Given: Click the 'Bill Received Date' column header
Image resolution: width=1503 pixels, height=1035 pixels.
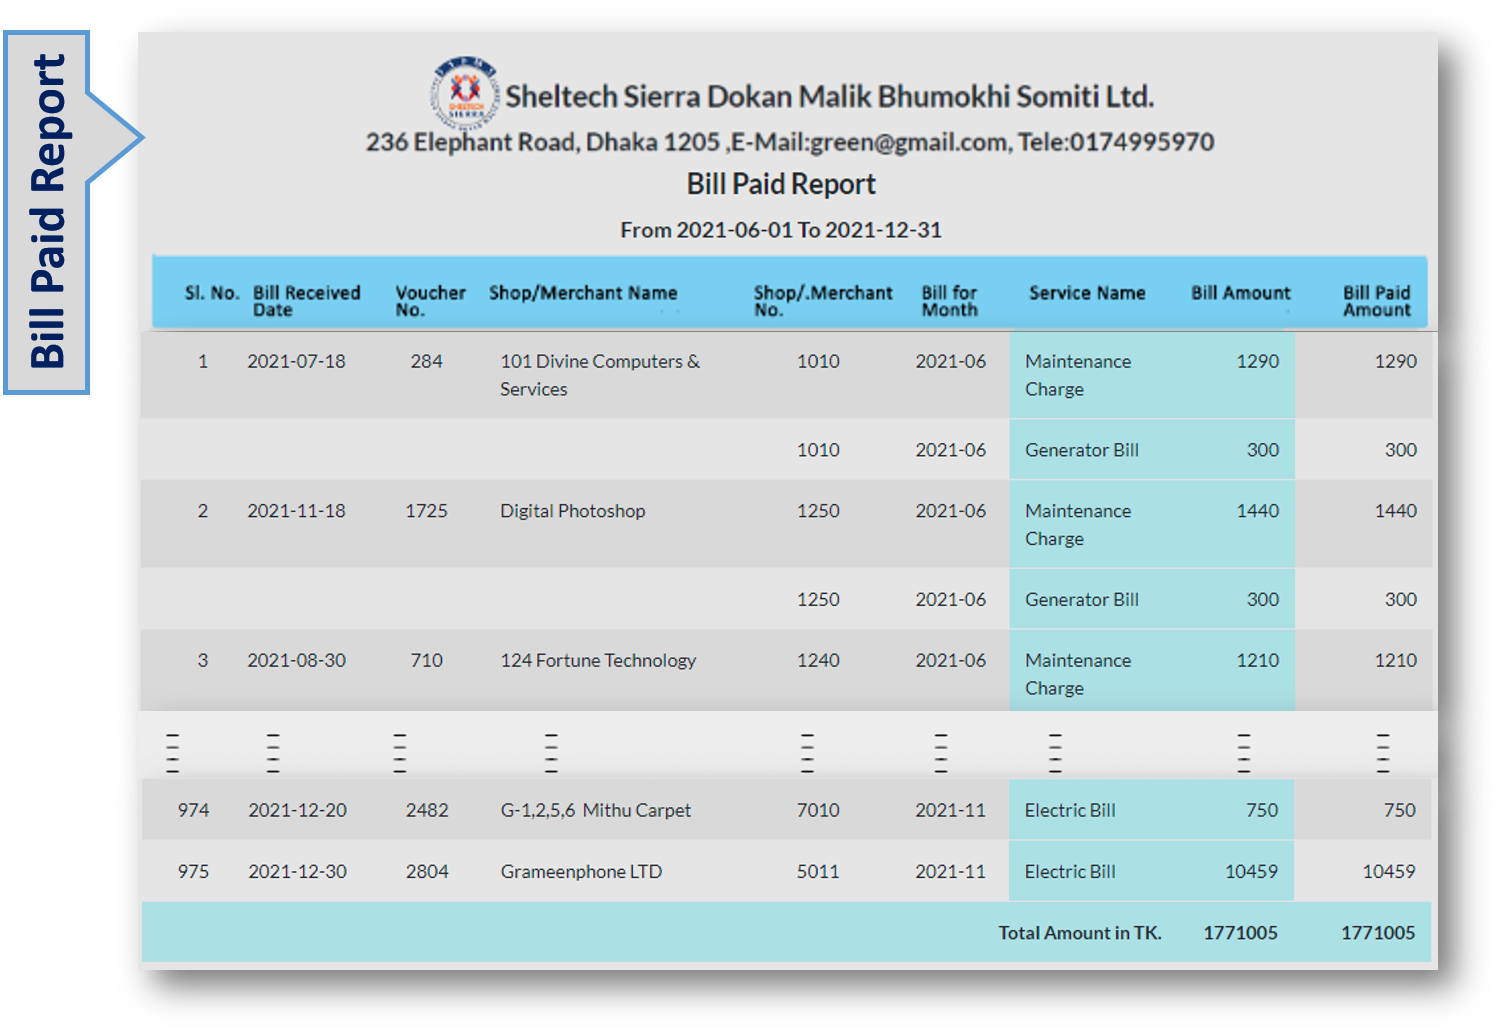Looking at the screenshot, I should (x=306, y=301).
